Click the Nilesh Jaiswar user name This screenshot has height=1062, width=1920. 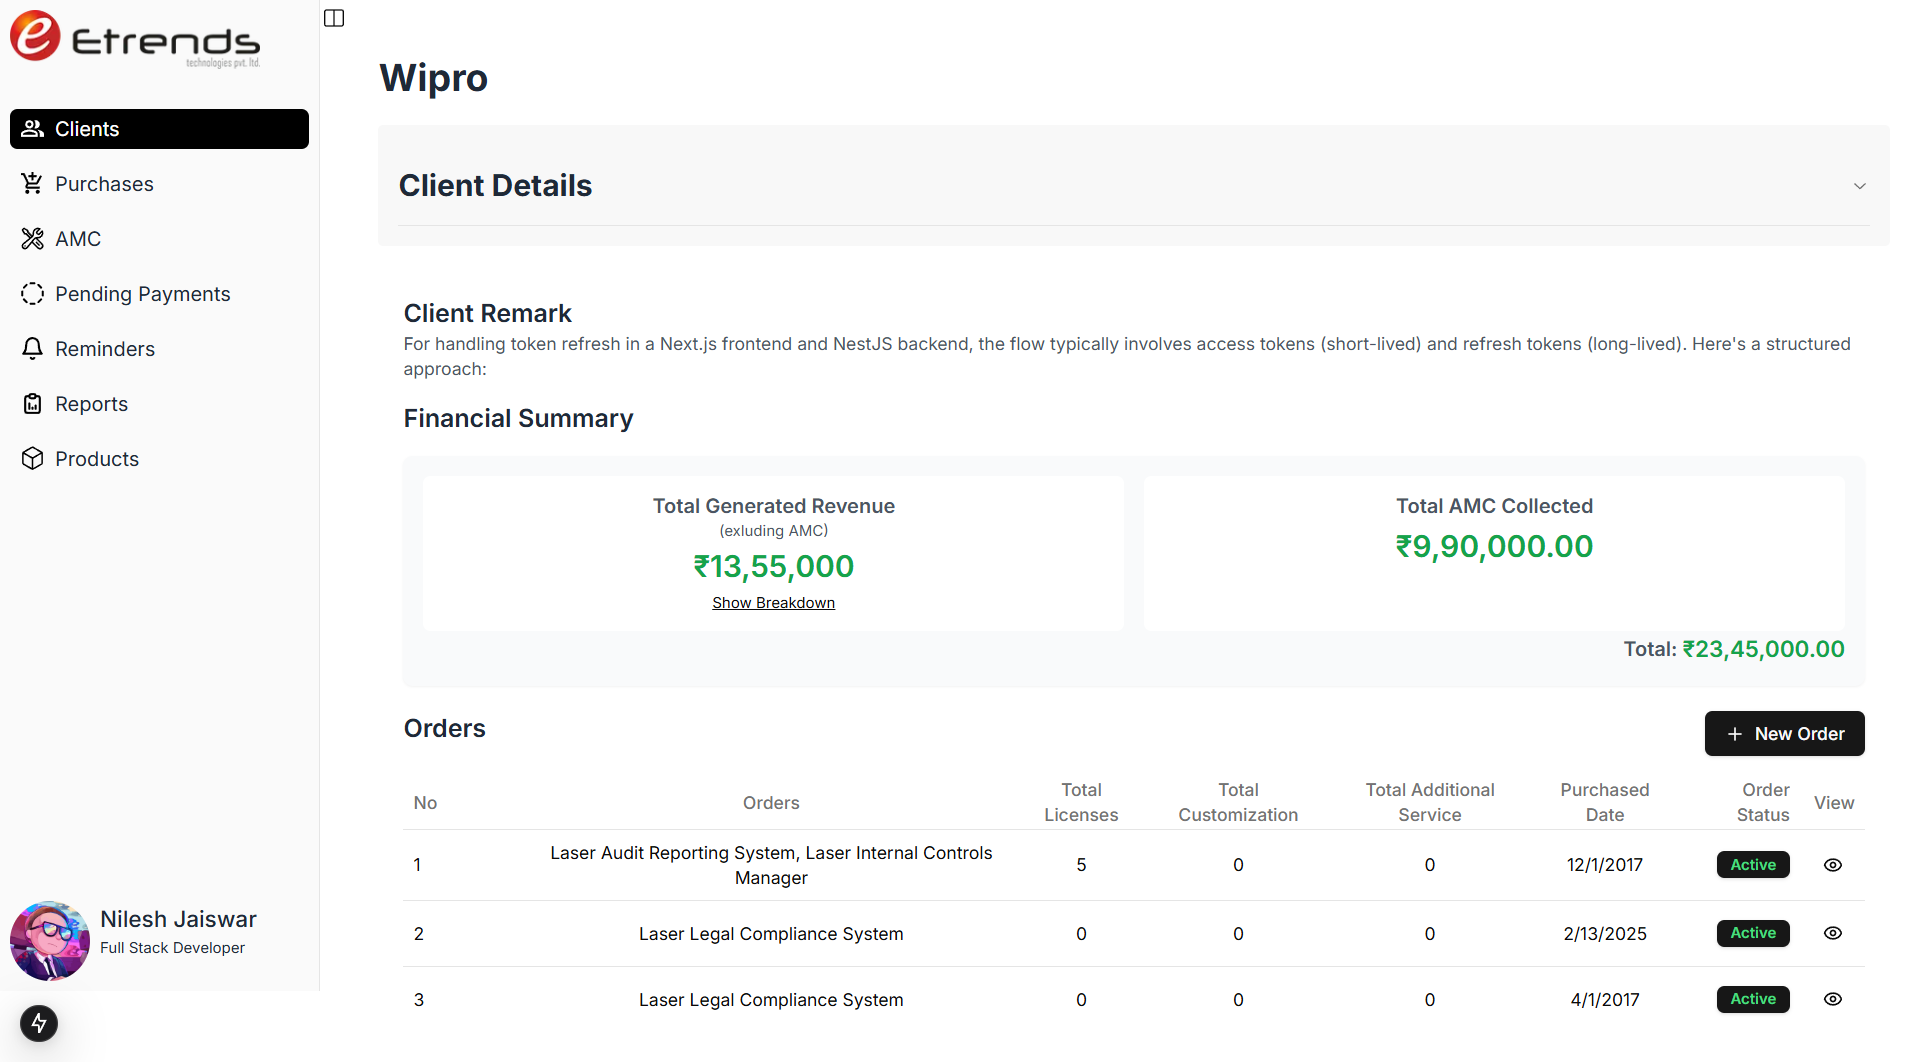(178, 919)
